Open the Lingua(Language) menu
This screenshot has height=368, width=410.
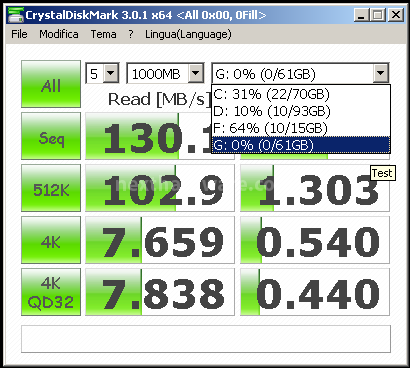point(188,34)
